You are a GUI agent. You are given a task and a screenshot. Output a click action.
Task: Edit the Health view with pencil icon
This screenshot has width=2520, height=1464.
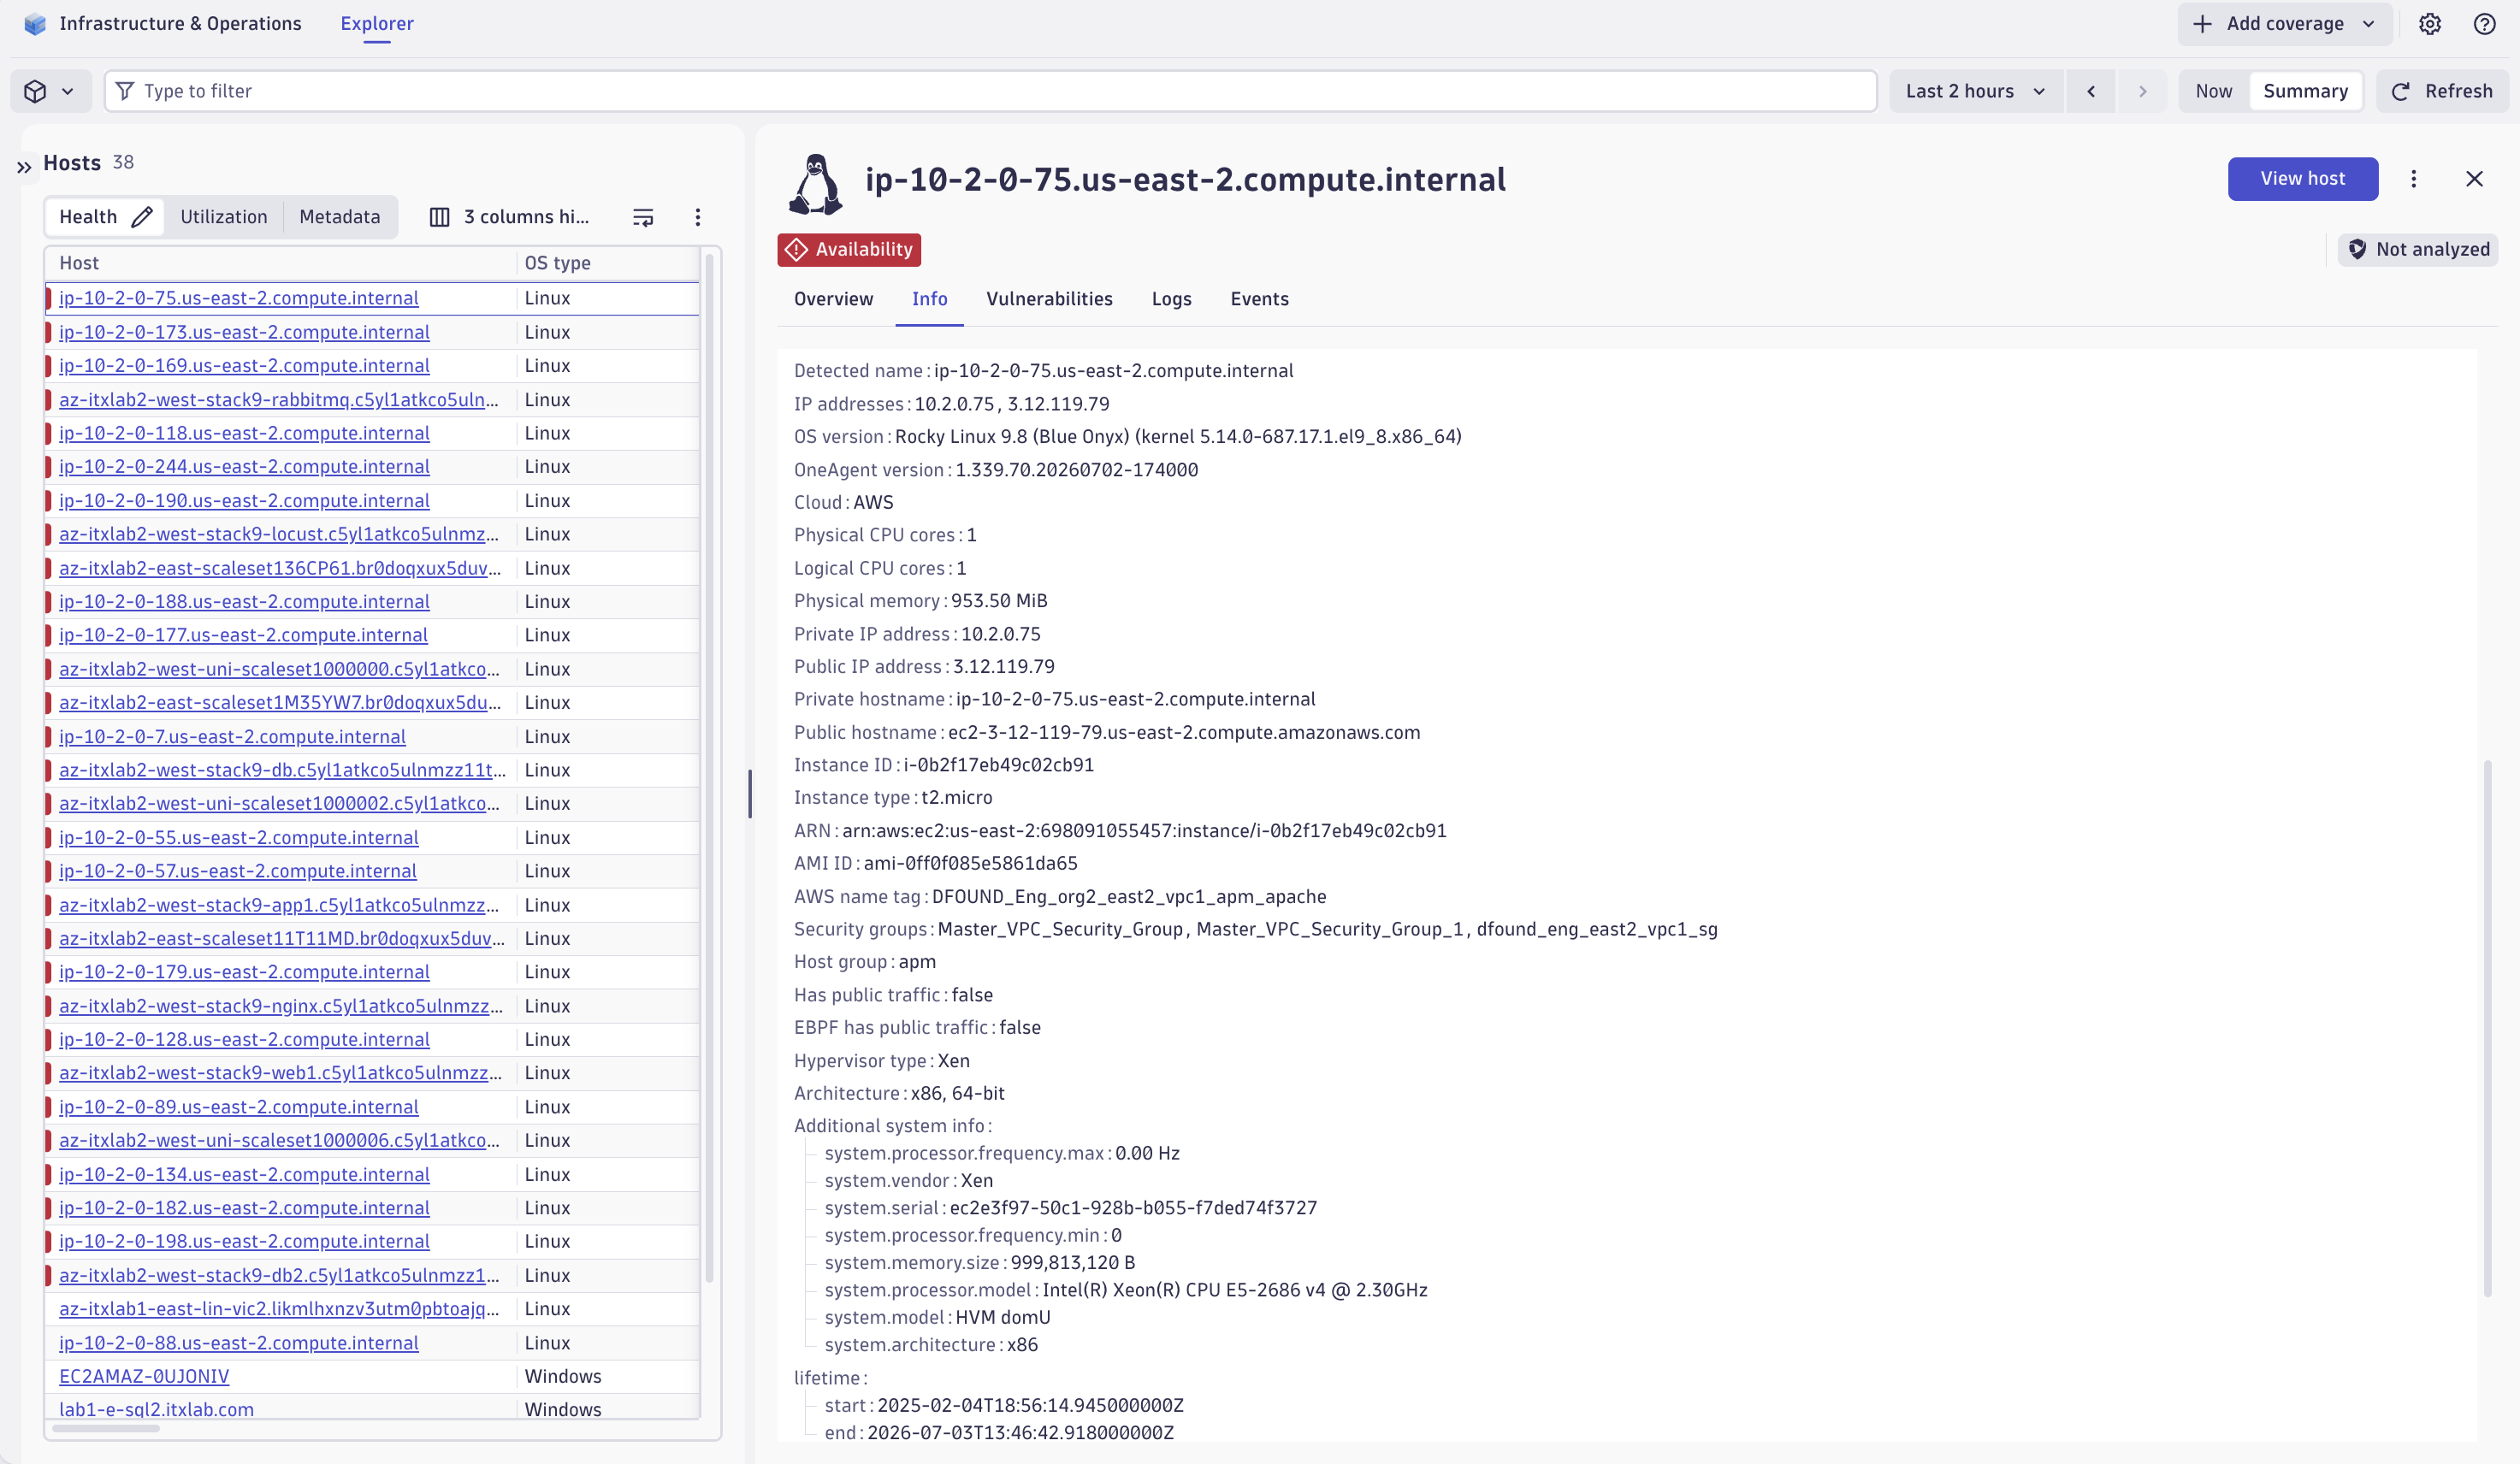(x=143, y=217)
